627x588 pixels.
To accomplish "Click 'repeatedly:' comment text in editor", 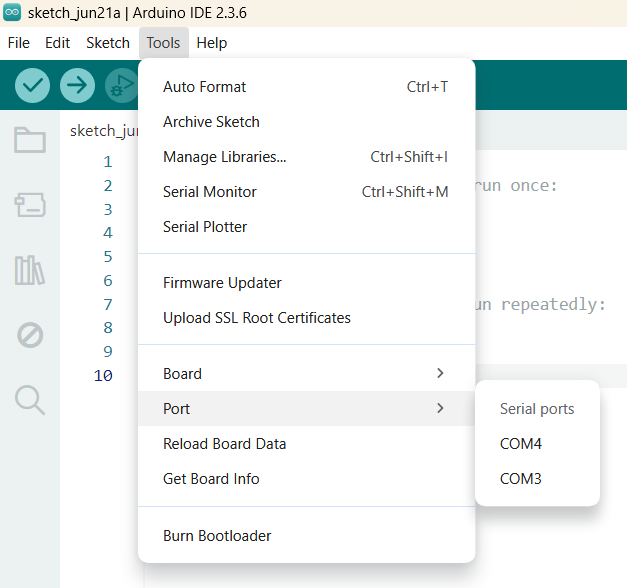I will pos(553,305).
